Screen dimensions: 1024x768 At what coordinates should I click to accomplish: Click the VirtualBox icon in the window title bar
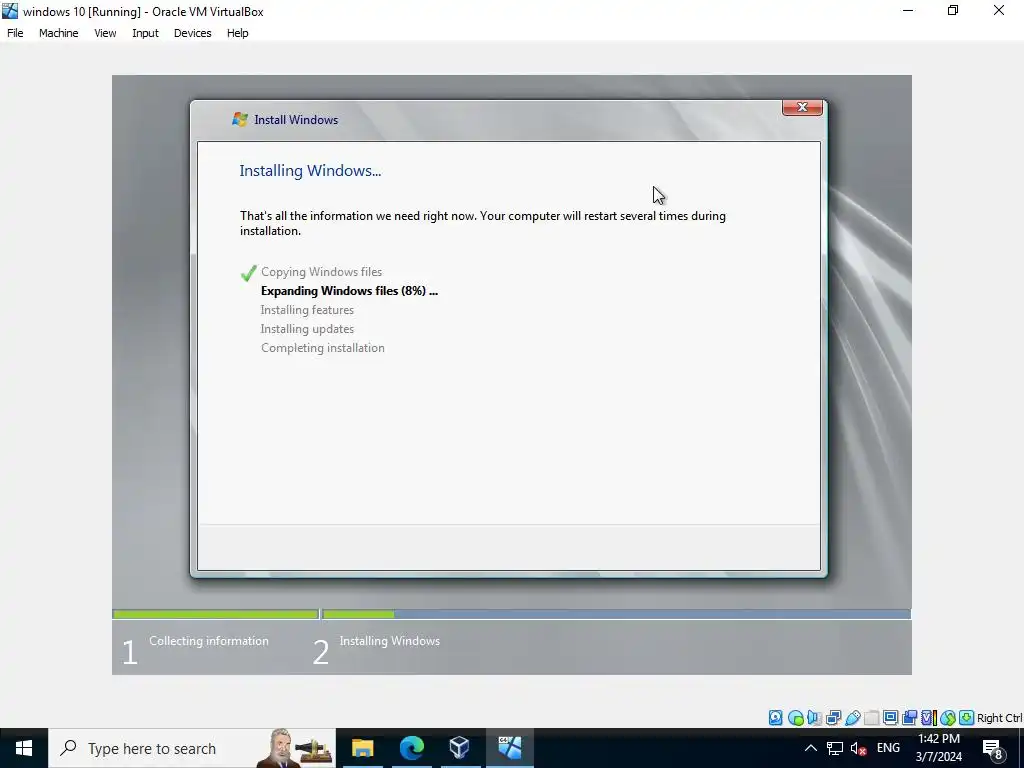[x=10, y=11]
